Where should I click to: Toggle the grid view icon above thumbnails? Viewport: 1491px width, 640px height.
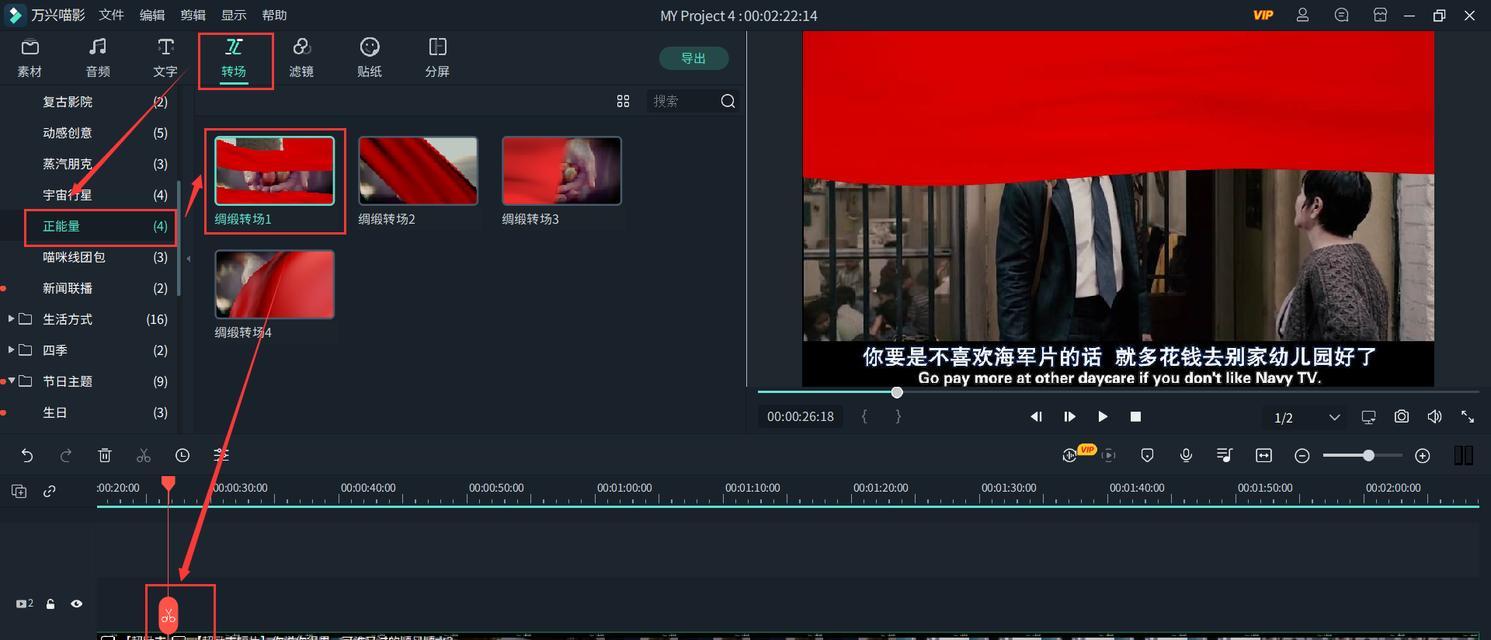[x=623, y=101]
